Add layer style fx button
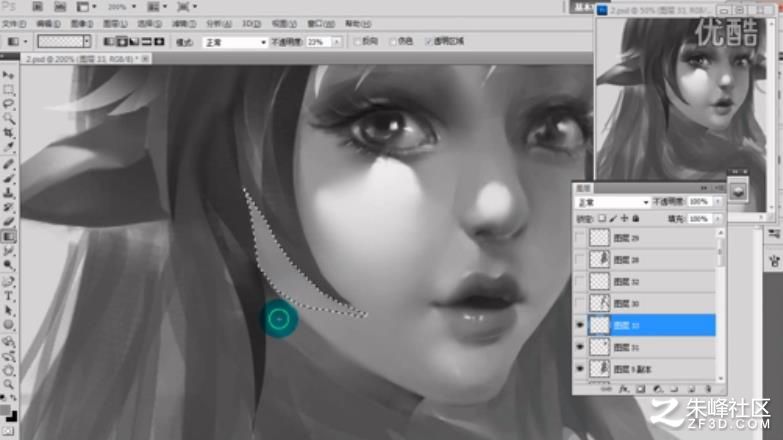783x440 pixels. [624, 389]
